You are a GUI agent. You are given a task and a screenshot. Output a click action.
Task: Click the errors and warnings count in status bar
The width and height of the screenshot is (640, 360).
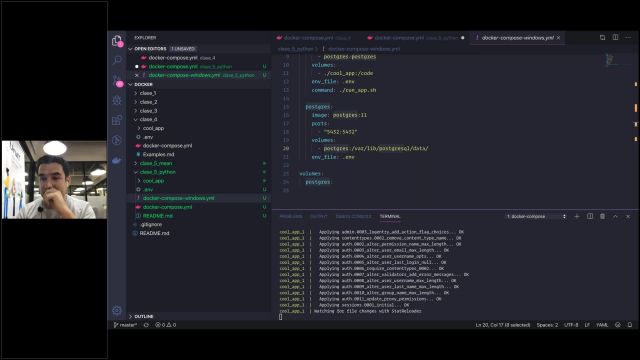click(166, 325)
